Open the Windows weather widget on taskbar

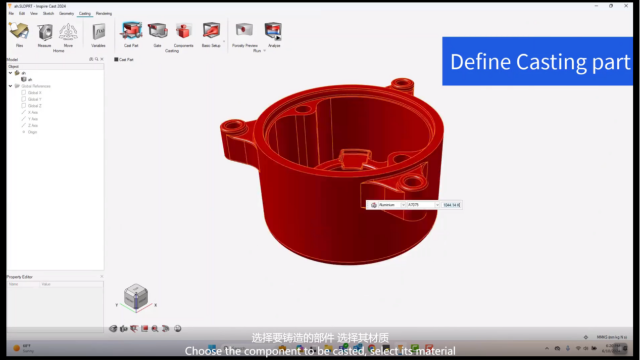[x=24, y=348]
